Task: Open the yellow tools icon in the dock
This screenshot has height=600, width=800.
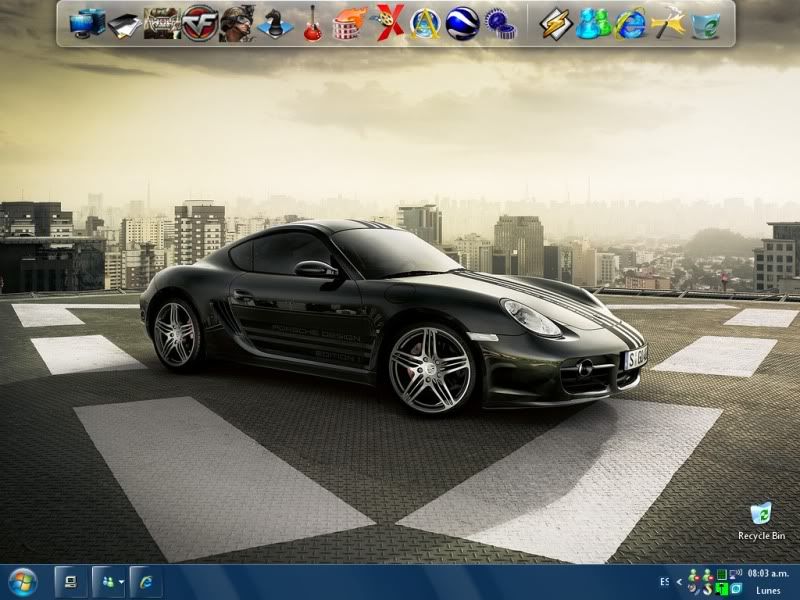Action: 668,23
